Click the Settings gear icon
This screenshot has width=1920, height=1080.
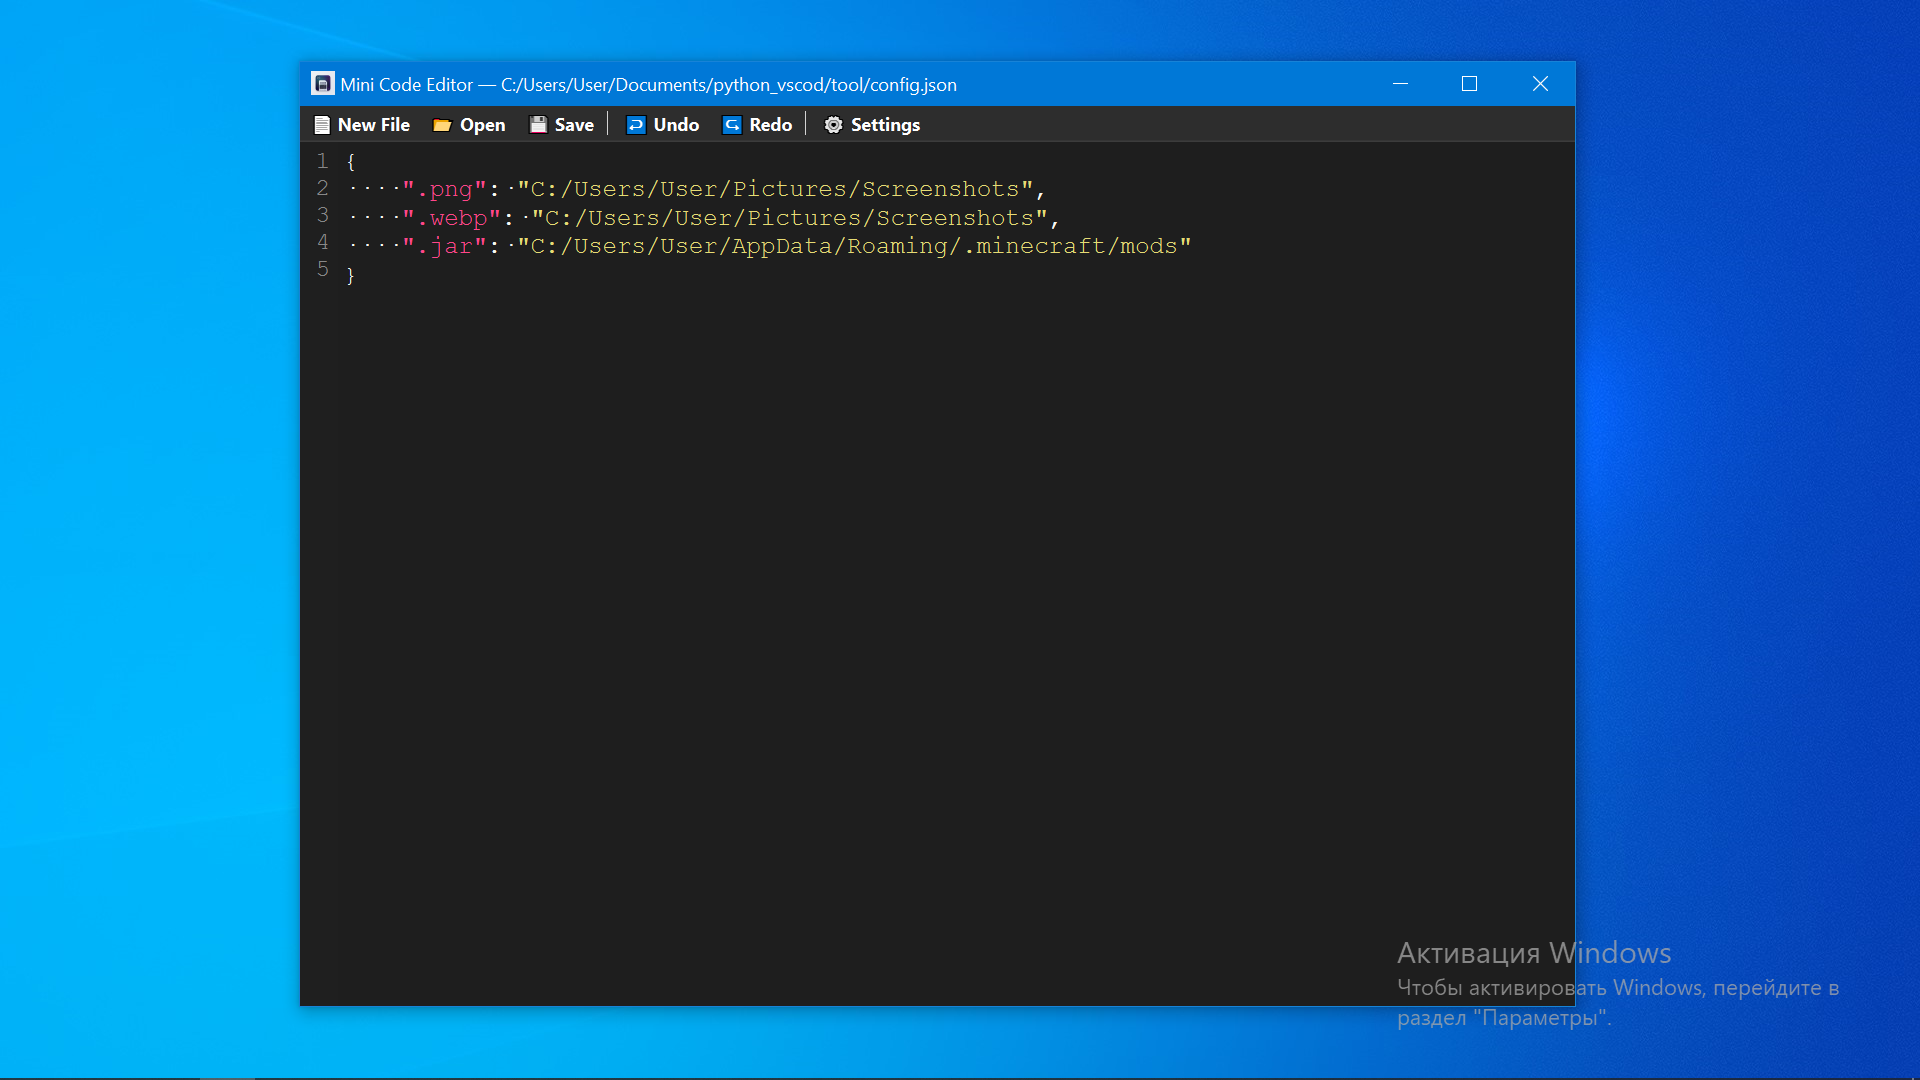(x=833, y=125)
